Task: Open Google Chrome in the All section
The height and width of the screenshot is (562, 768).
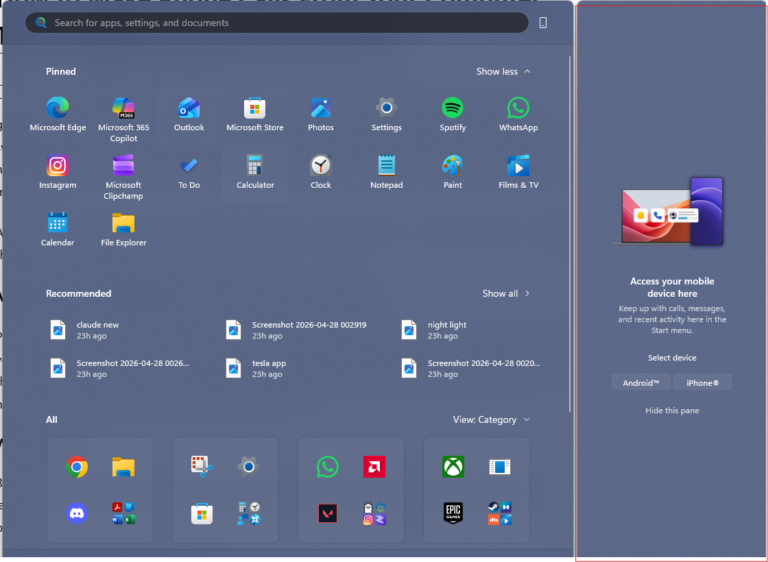Action: pyautogui.click(x=77, y=466)
